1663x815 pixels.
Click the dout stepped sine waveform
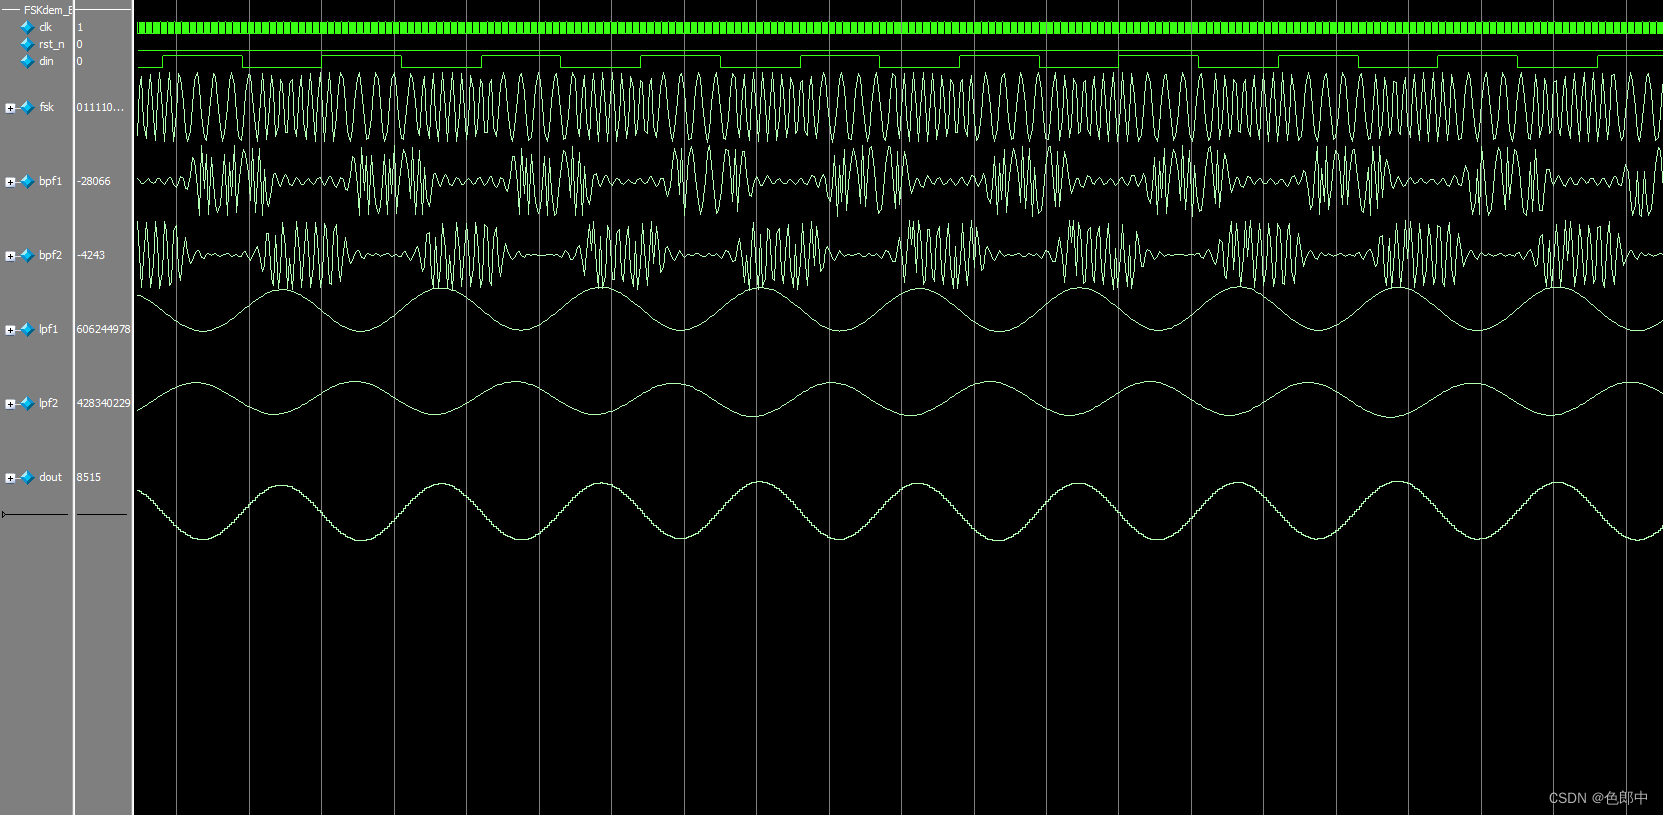point(899,511)
